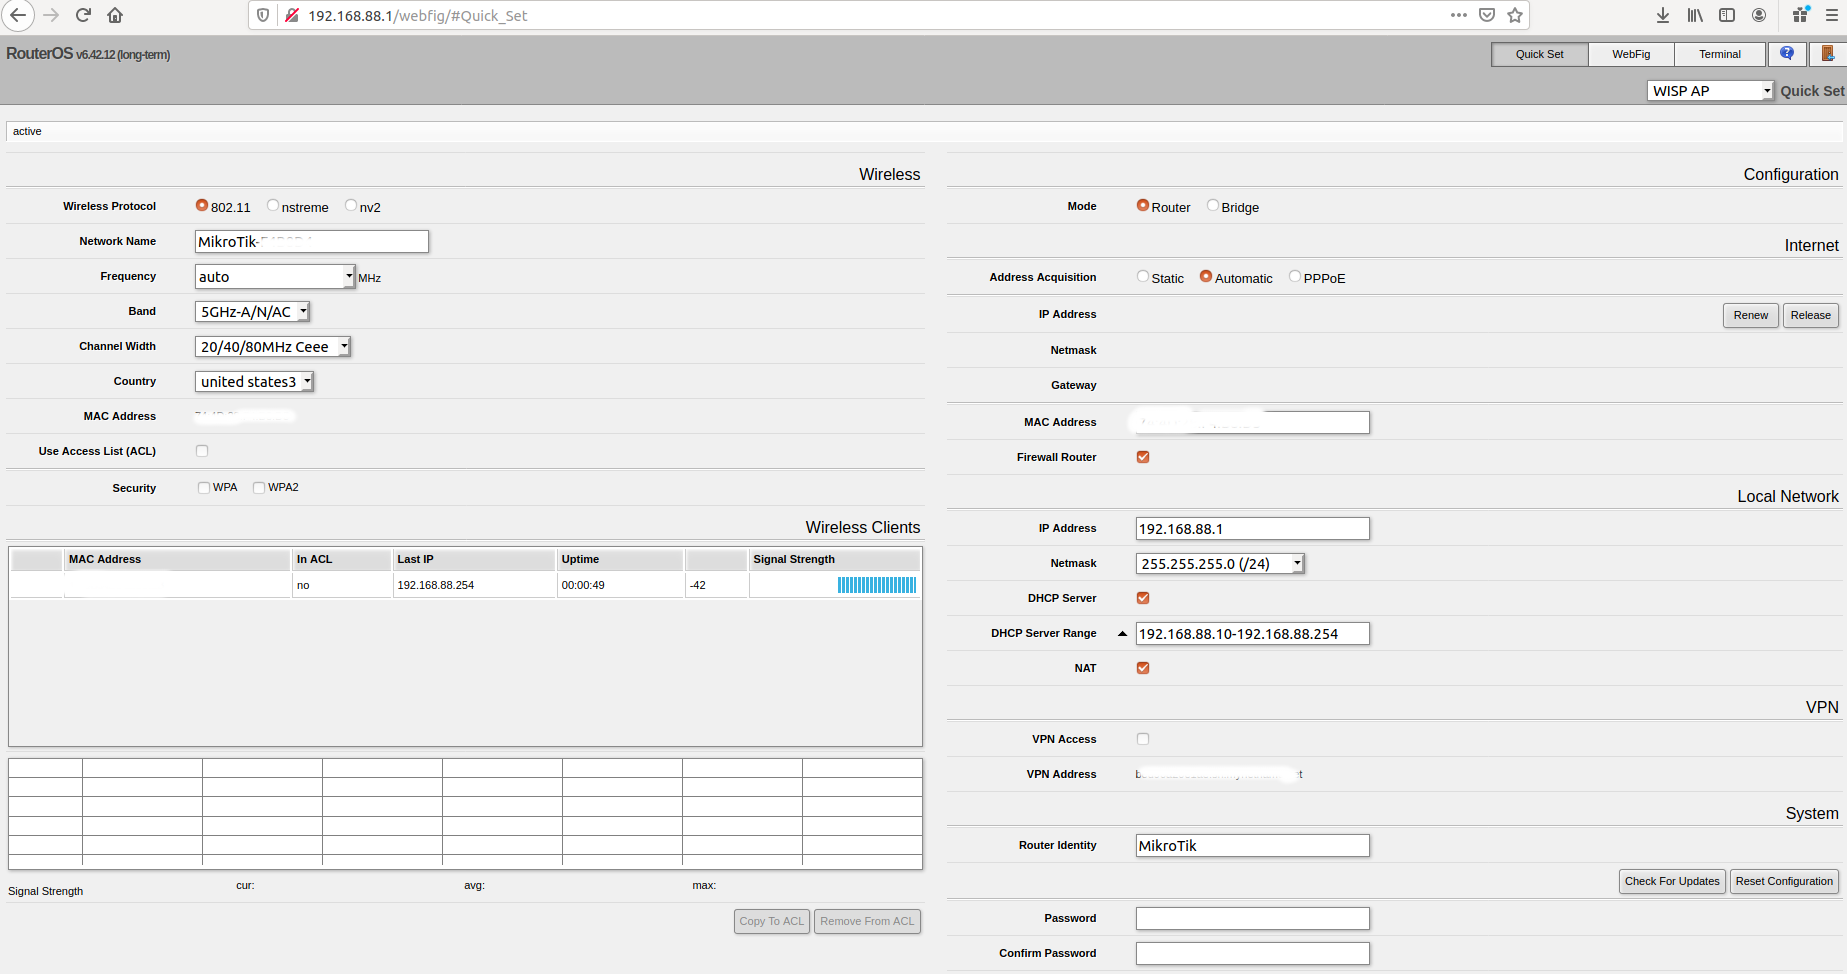Image resolution: width=1847 pixels, height=974 pixels.
Task: Click the Uptime column header
Action: pyautogui.click(x=620, y=559)
